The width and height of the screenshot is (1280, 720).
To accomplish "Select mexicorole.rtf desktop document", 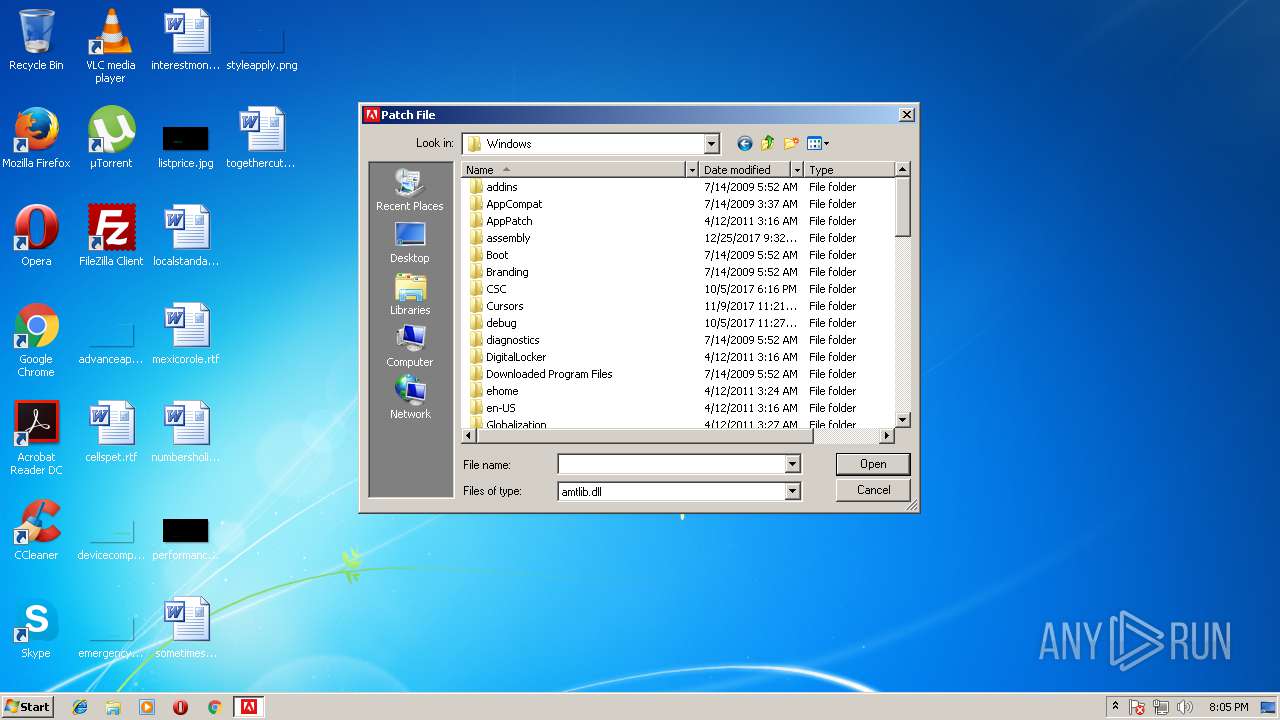I will coord(186,334).
